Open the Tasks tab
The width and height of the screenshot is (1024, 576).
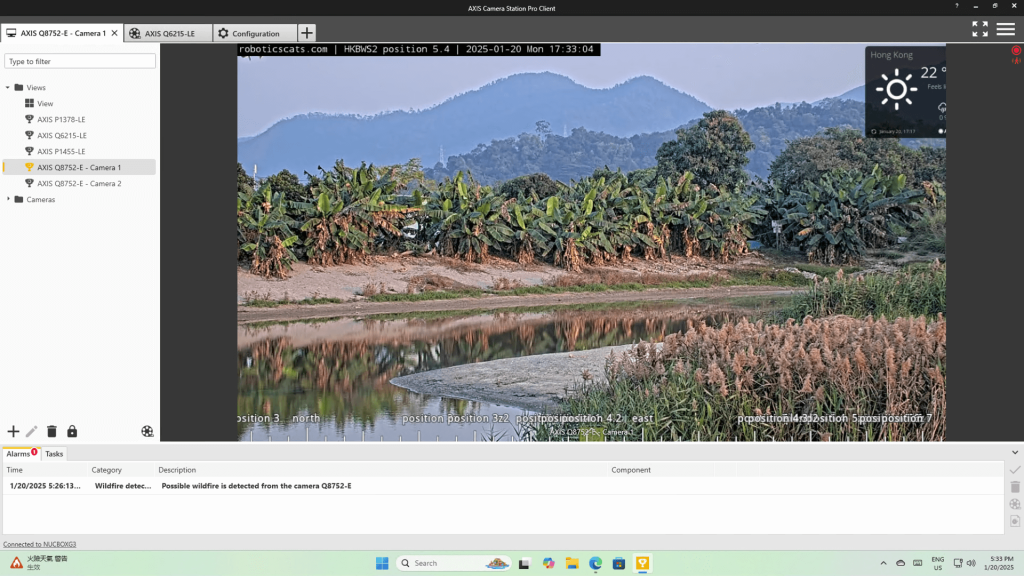54,454
